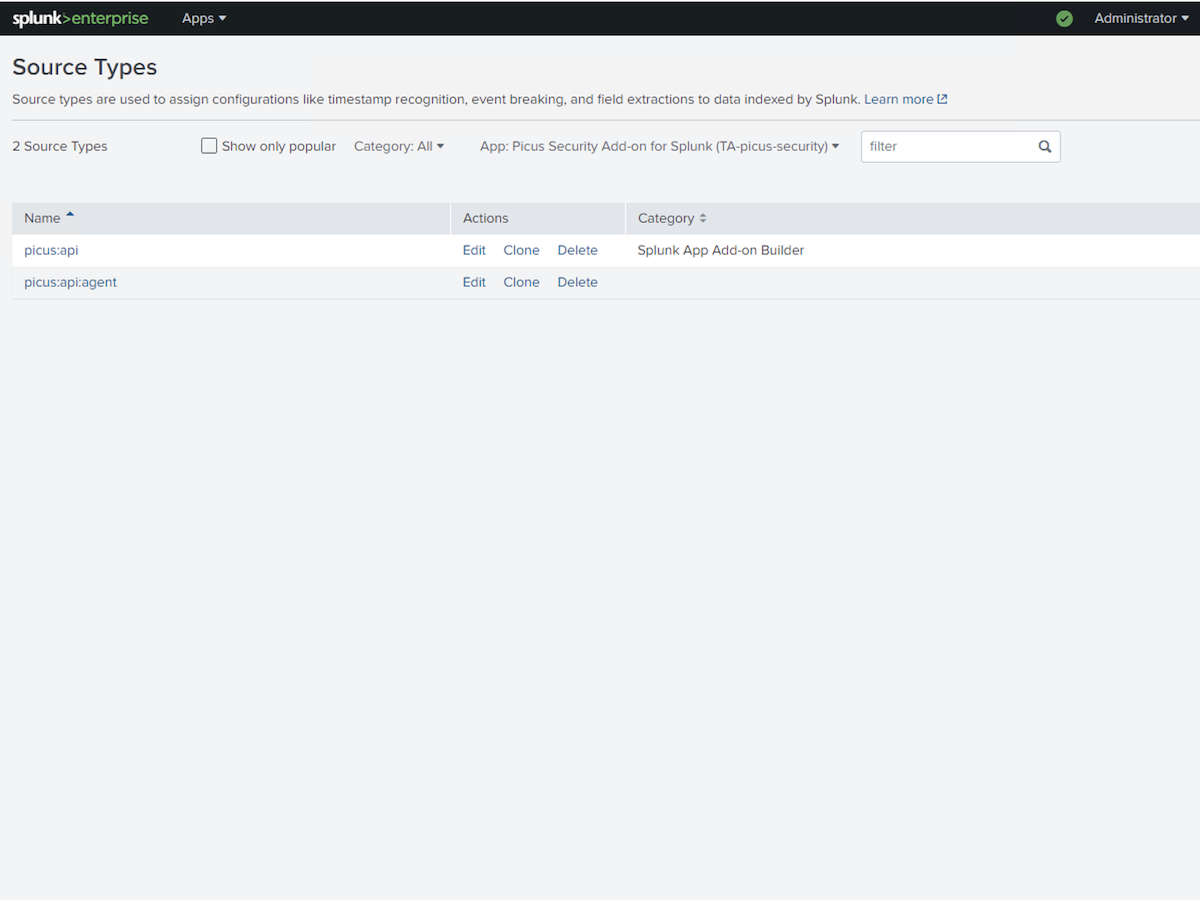
Task: Click the search magnifier icon in filter box
Action: [x=1045, y=146]
